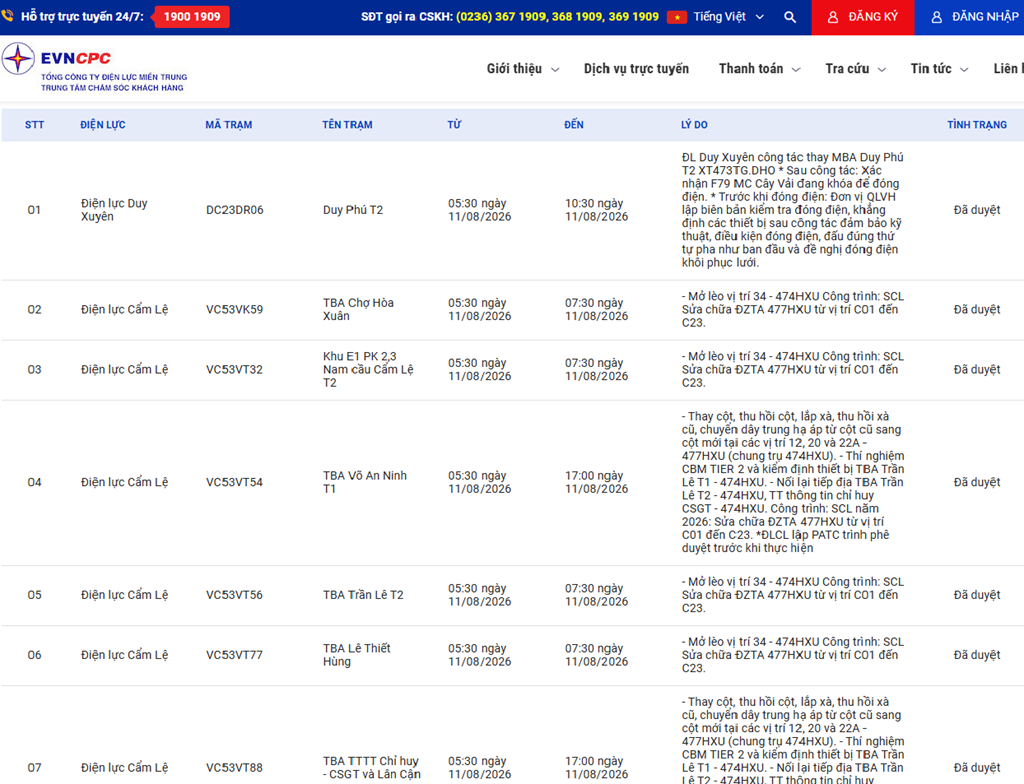Viewport: 1024px width, 784px height.
Task: Select station code VC53VT54
Action: (234, 482)
